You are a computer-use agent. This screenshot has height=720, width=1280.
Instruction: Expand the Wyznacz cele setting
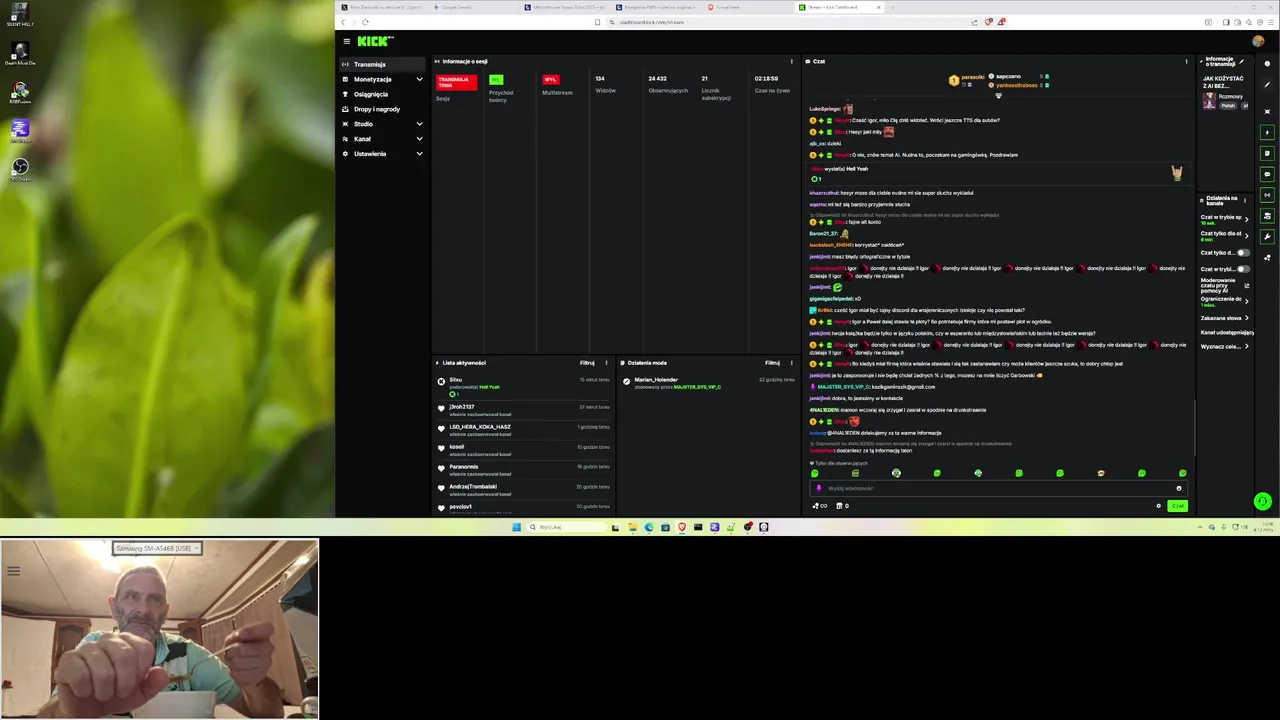[x=1224, y=346]
